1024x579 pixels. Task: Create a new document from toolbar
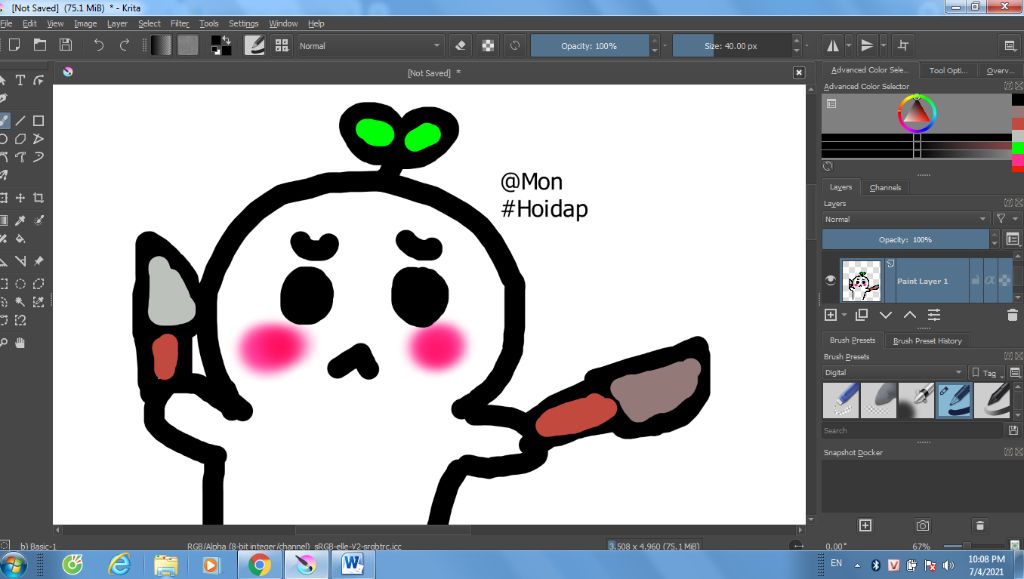tap(14, 45)
